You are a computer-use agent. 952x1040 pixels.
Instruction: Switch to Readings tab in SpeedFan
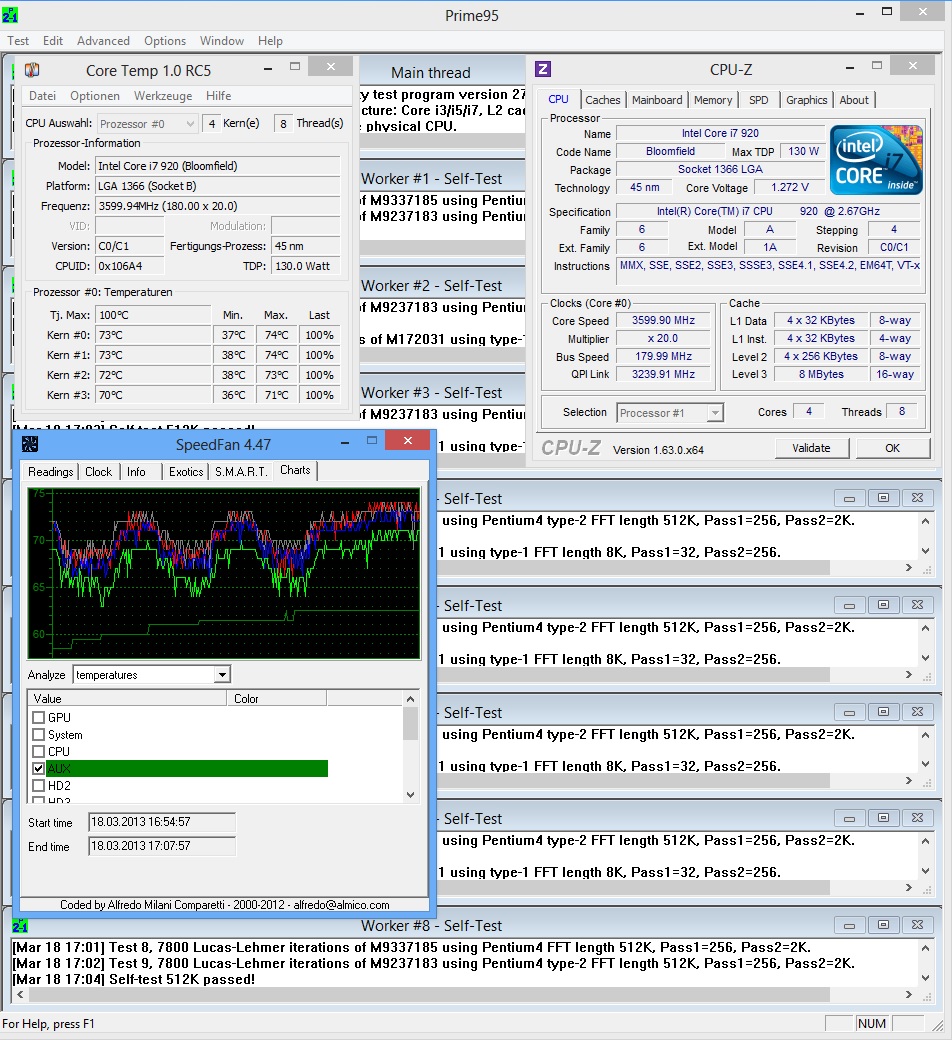coord(50,471)
